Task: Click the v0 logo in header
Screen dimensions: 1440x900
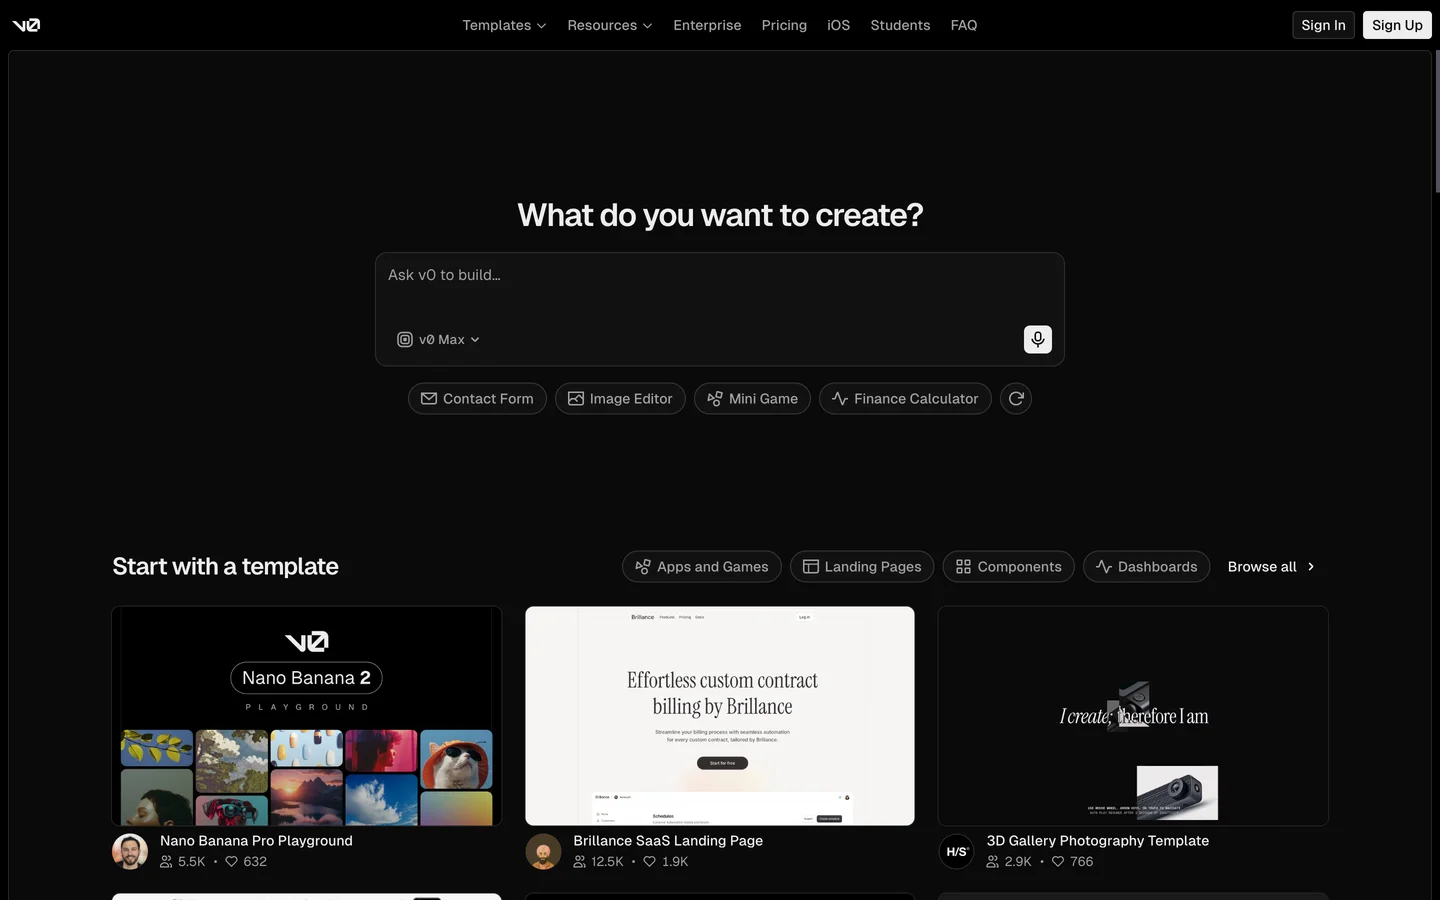Action: click(x=26, y=25)
